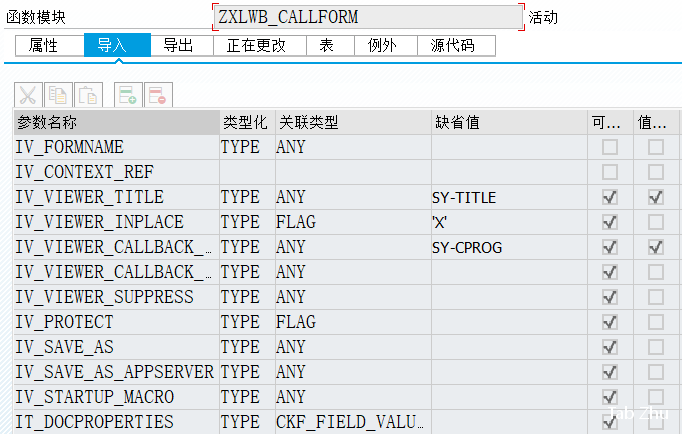Image resolution: width=682 pixels, height=434 pixels.
Task: Click the Paste clipboard icon
Action: pyautogui.click(x=88, y=95)
